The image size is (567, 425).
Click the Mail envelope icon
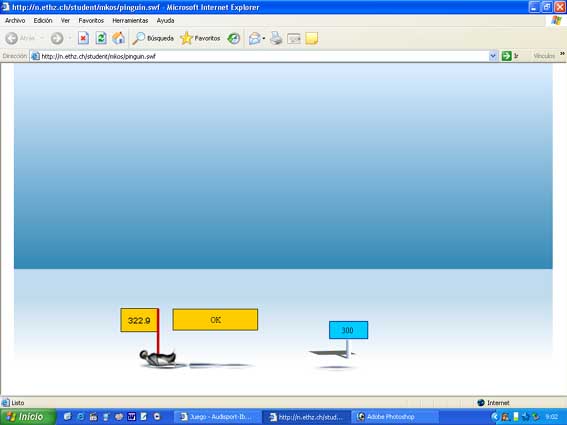coord(255,38)
